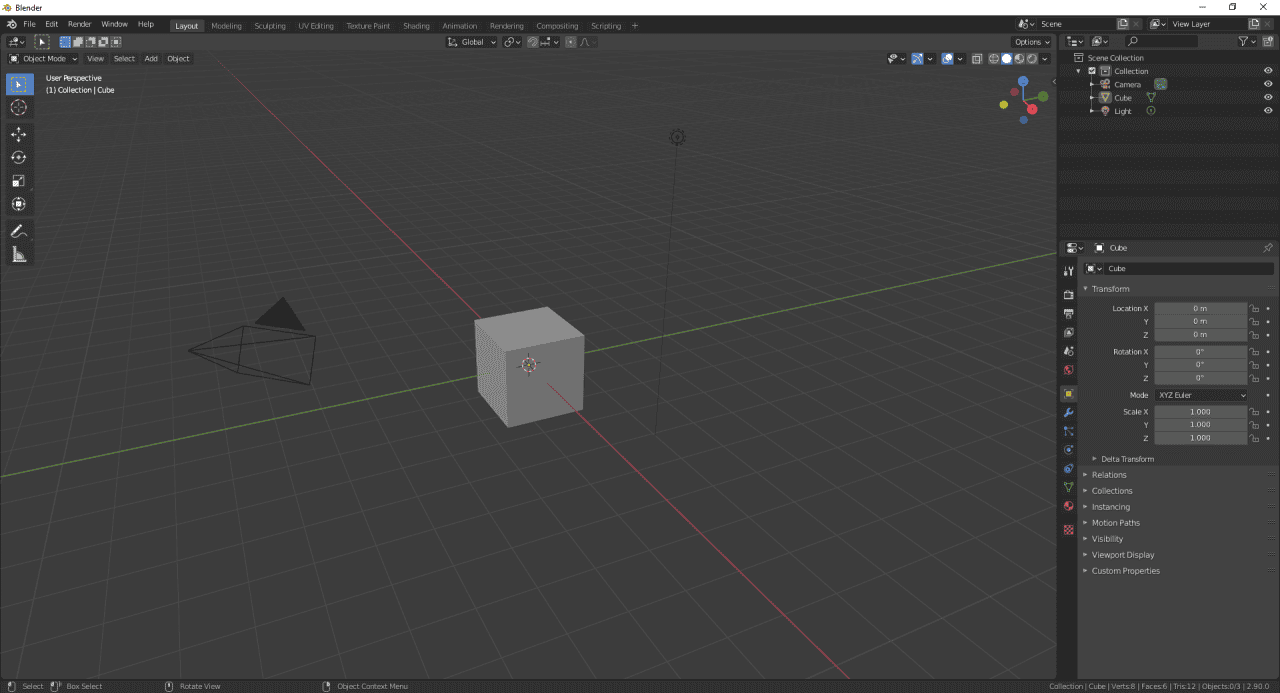Switch viewport to wireframe shading
The image size is (1280, 693).
(x=993, y=58)
